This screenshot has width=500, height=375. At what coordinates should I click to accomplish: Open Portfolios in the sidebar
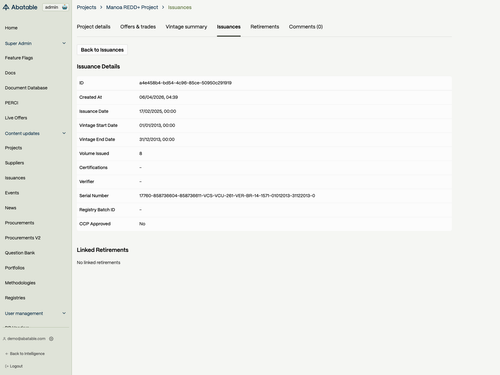pyautogui.click(x=15, y=268)
